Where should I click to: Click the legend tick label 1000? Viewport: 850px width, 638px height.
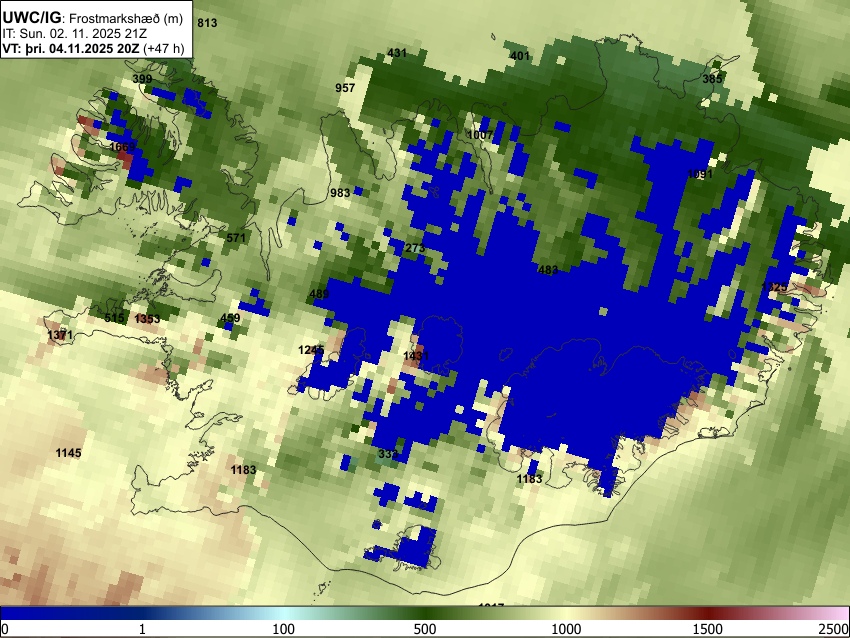pyautogui.click(x=566, y=629)
